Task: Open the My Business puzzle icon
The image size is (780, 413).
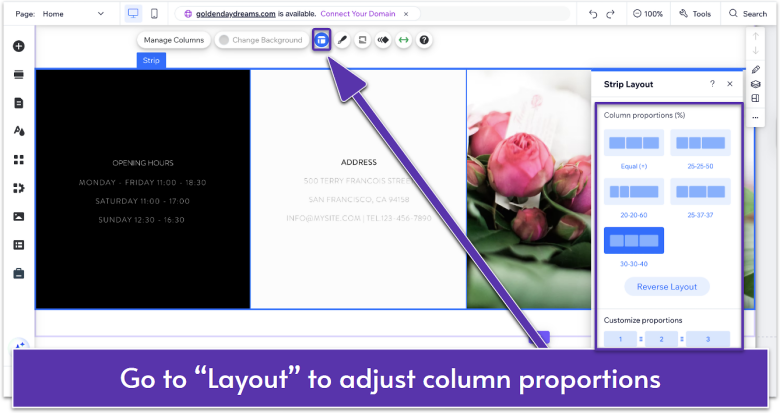Action: point(18,188)
